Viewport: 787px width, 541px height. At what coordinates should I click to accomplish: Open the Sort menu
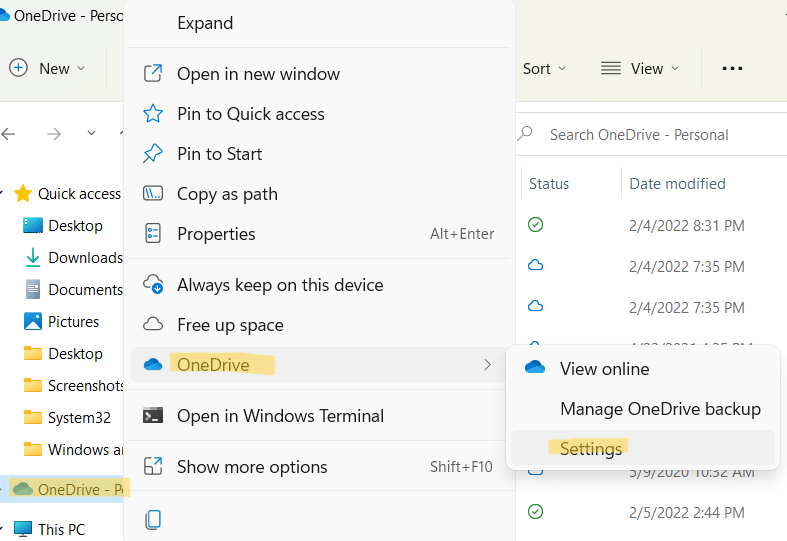click(544, 68)
